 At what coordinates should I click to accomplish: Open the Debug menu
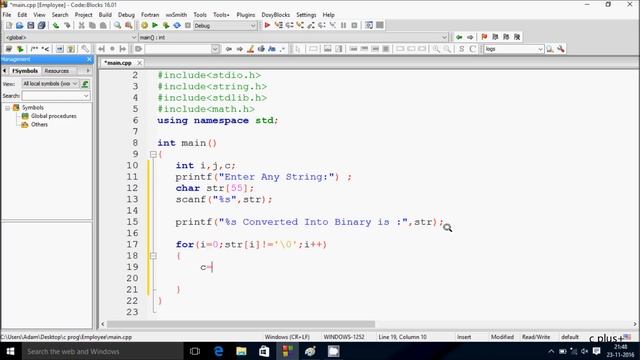[x=126, y=15]
